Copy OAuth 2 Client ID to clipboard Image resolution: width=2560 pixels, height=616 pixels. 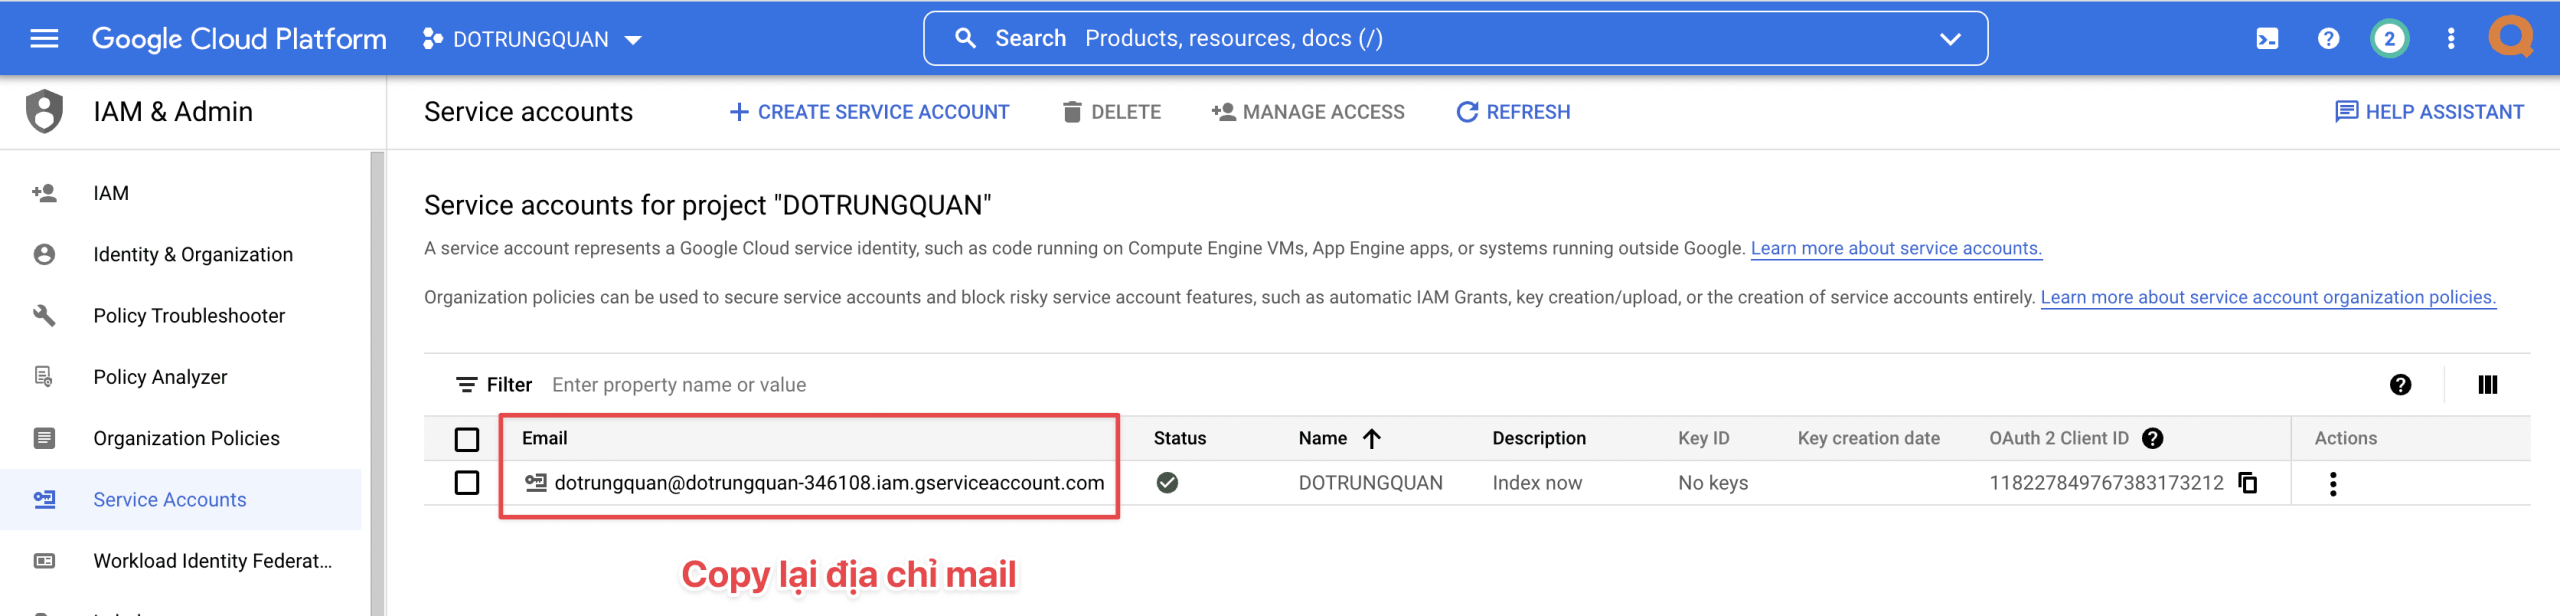pos(2248,483)
